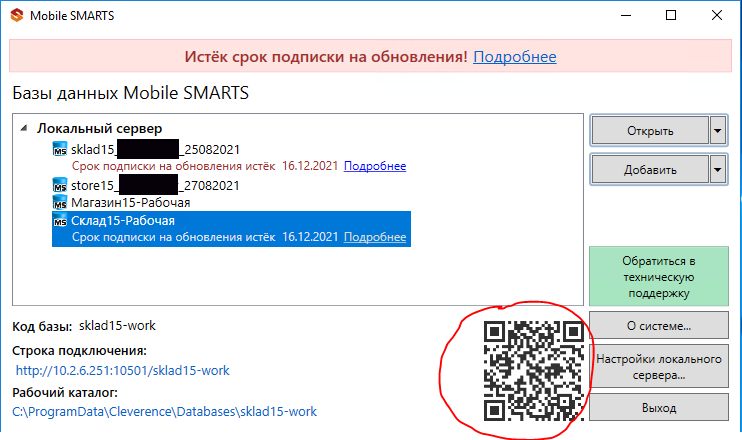This screenshot has width=742, height=440.
Task: Click database icon next to Магазин15-Рабочая
Action: (60, 202)
